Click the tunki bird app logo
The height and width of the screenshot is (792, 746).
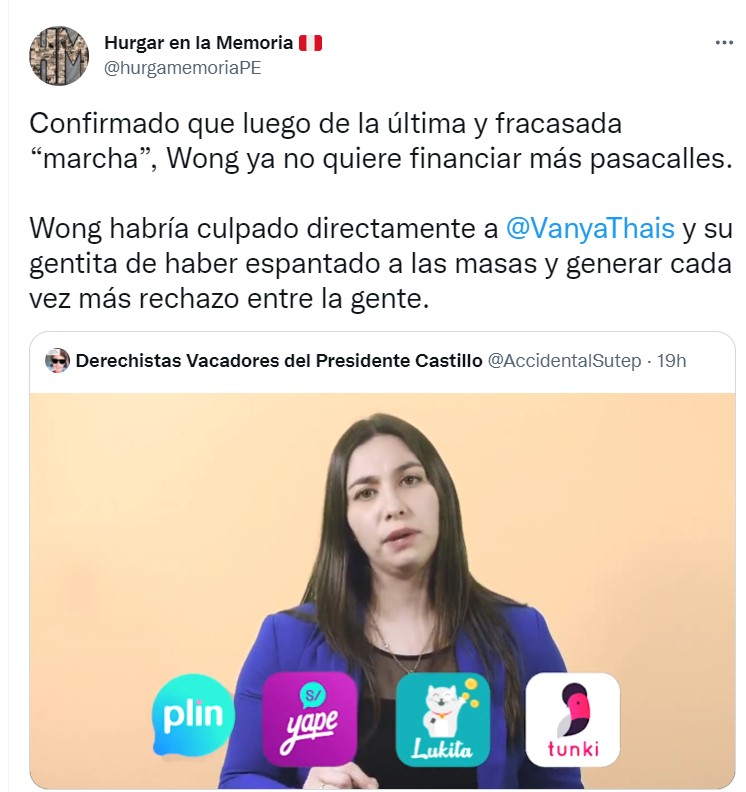pos(573,719)
